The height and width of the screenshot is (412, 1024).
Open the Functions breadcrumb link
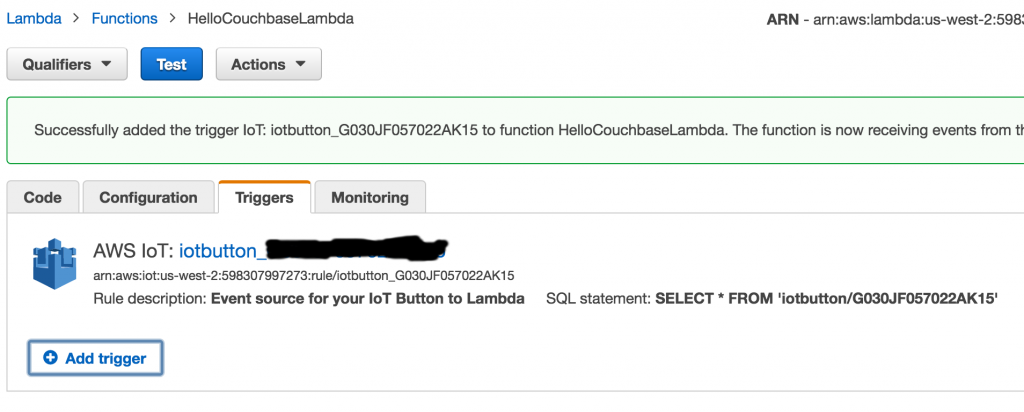tap(124, 18)
